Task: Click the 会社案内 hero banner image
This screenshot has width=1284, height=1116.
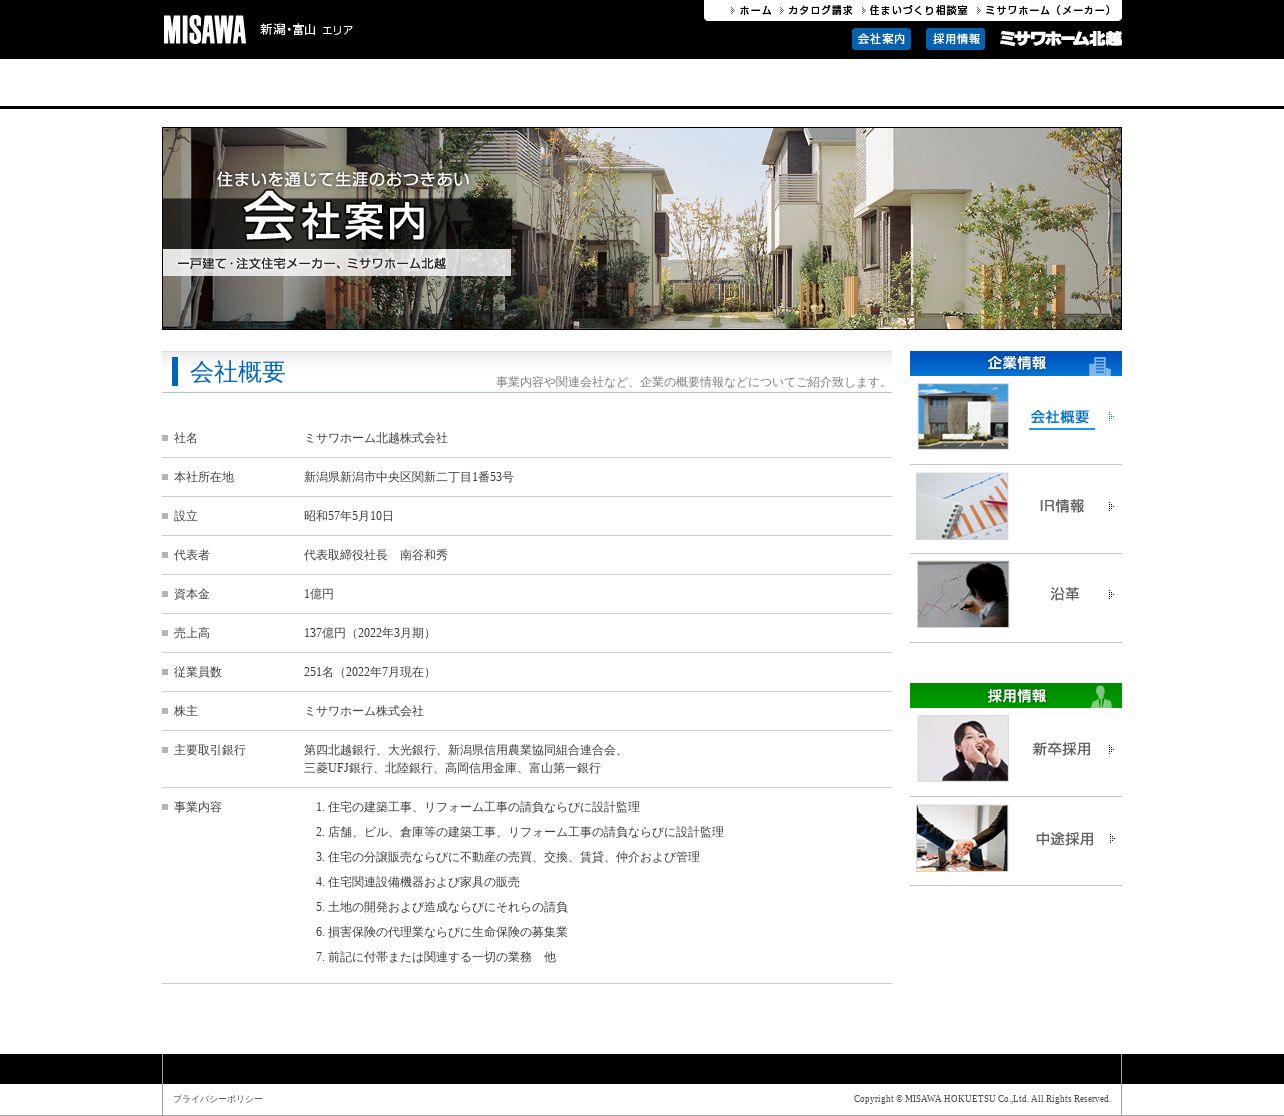Action: click(x=642, y=228)
